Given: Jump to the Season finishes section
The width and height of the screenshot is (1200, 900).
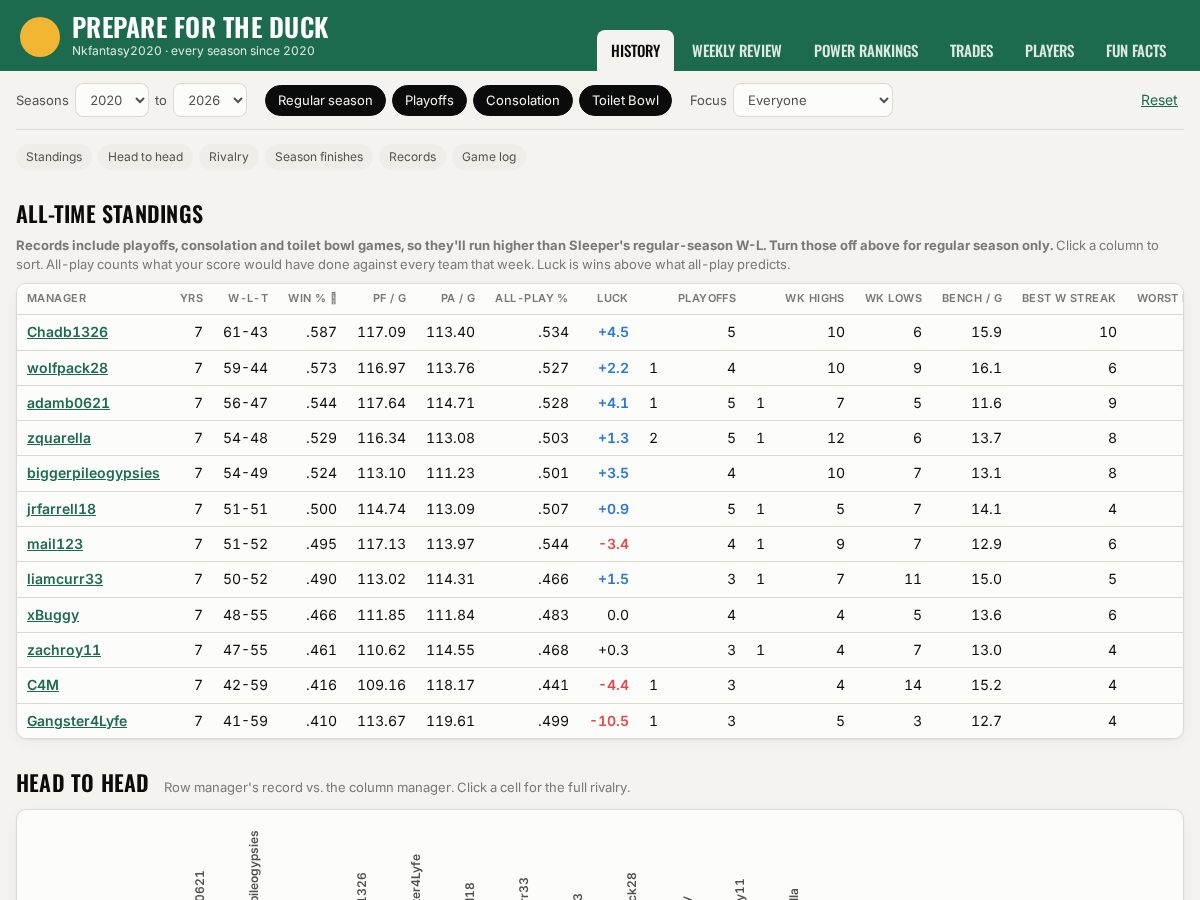Looking at the screenshot, I should click(319, 157).
